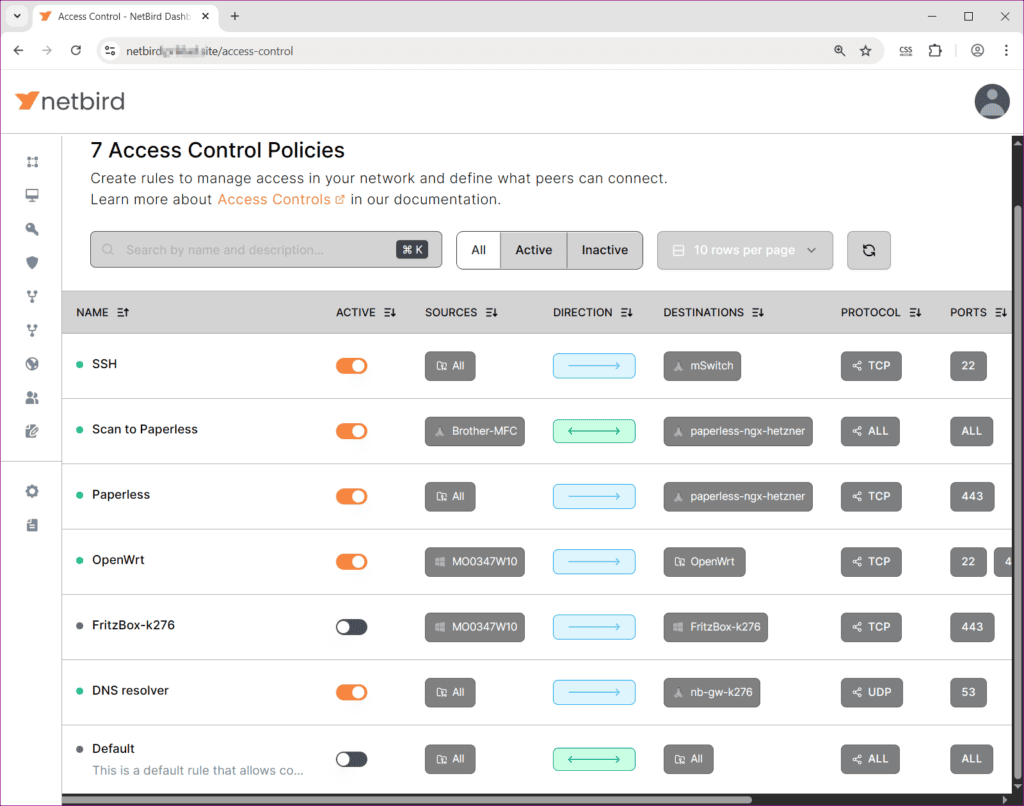This screenshot has width=1024, height=806.
Task: Click the OpenWrt destination group badge
Action: click(704, 562)
